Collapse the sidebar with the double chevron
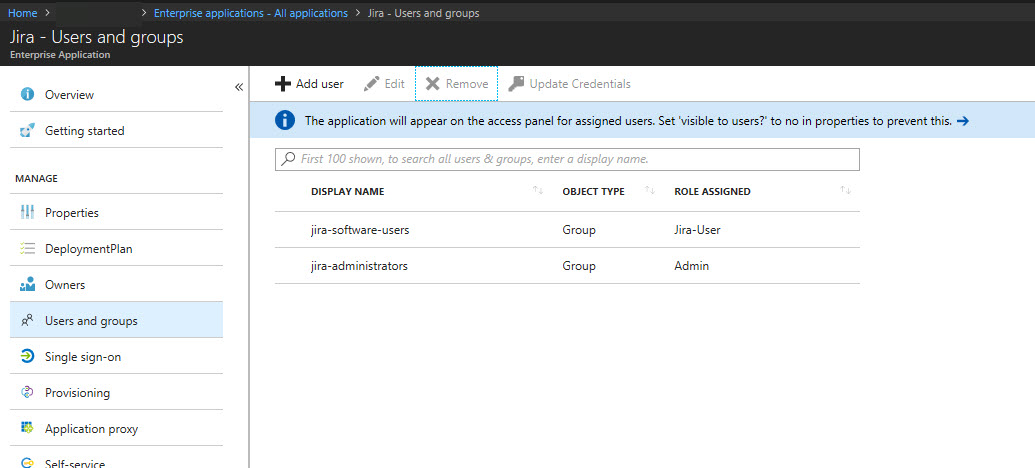The height and width of the screenshot is (468, 1035). pyautogui.click(x=239, y=87)
